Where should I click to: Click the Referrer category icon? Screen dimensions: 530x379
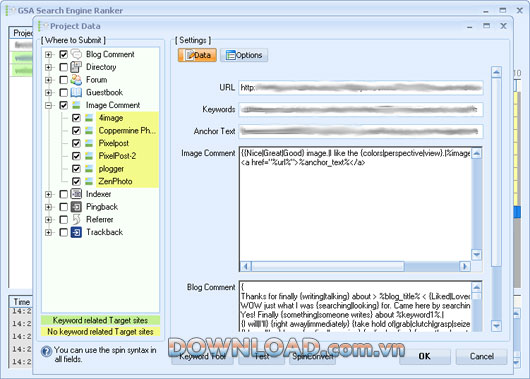[76, 219]
